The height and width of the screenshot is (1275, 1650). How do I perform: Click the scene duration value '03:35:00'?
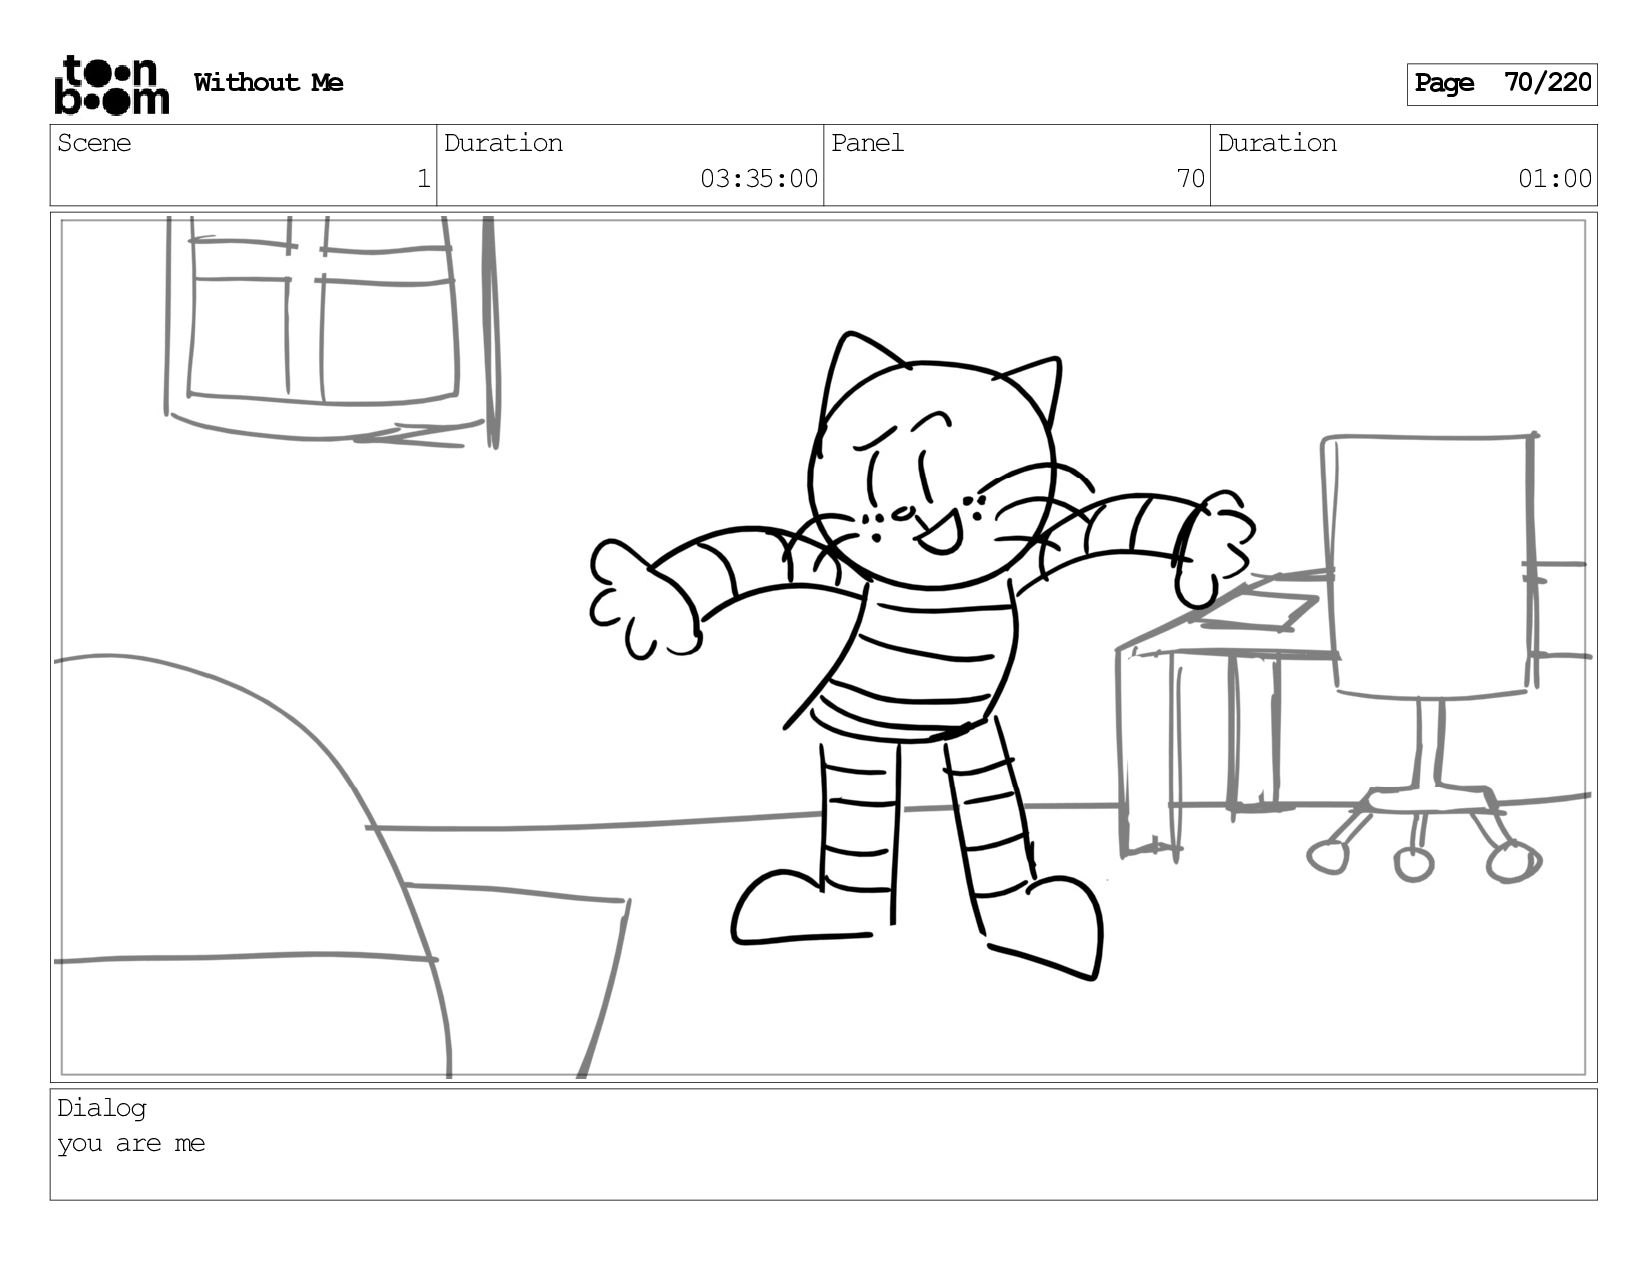click(x=759, y=179)
